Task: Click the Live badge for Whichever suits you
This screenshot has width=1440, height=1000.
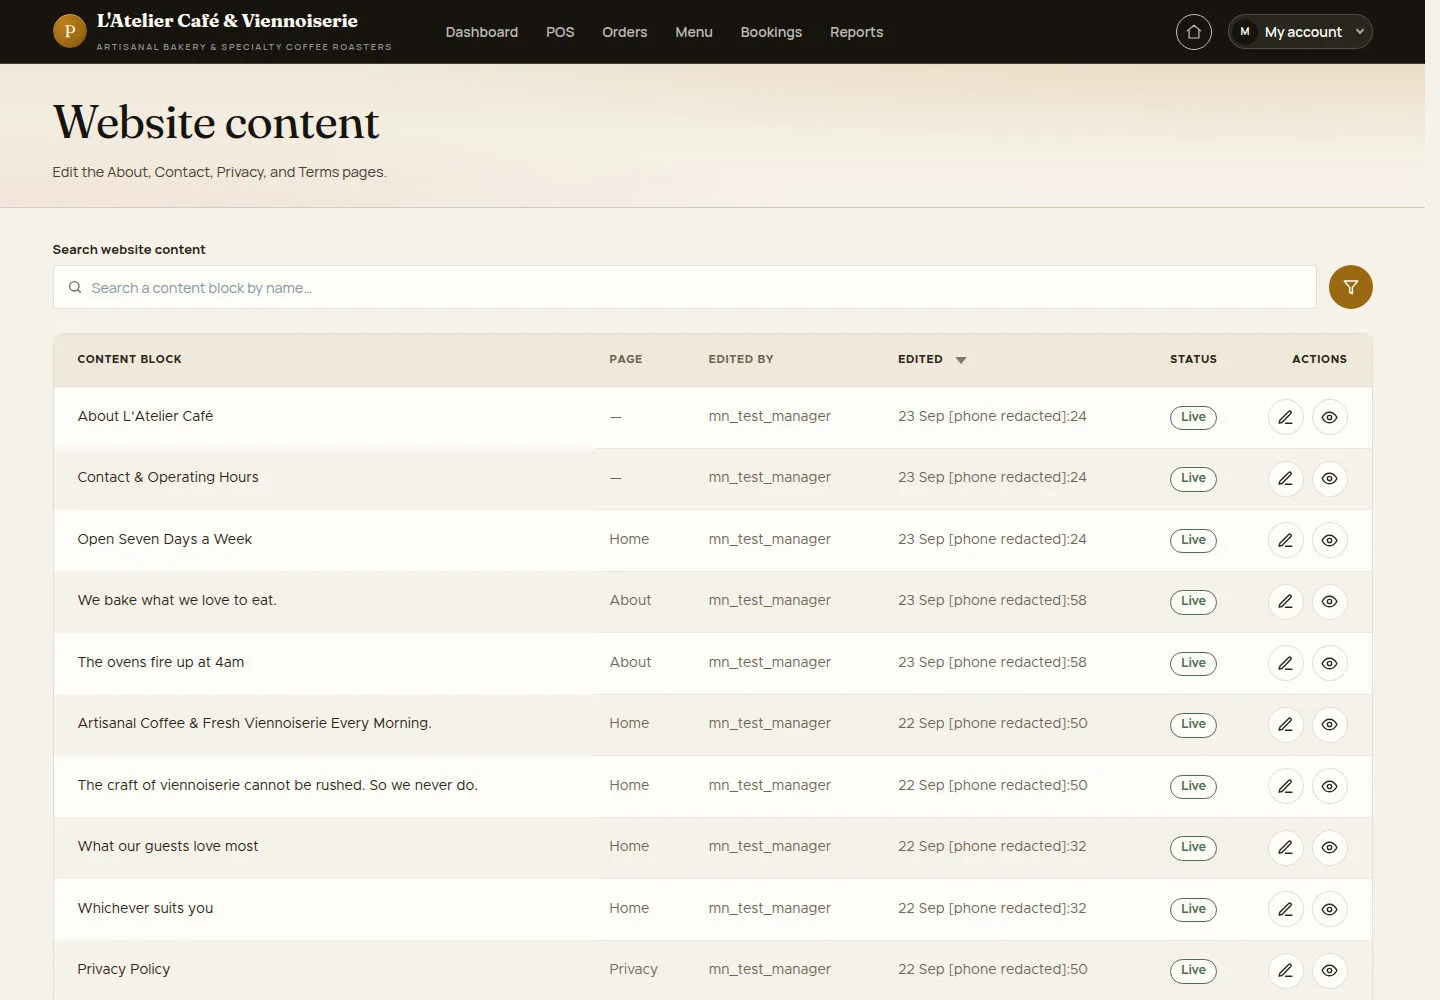Action: pyautogui.click(x=1193, y=909)
